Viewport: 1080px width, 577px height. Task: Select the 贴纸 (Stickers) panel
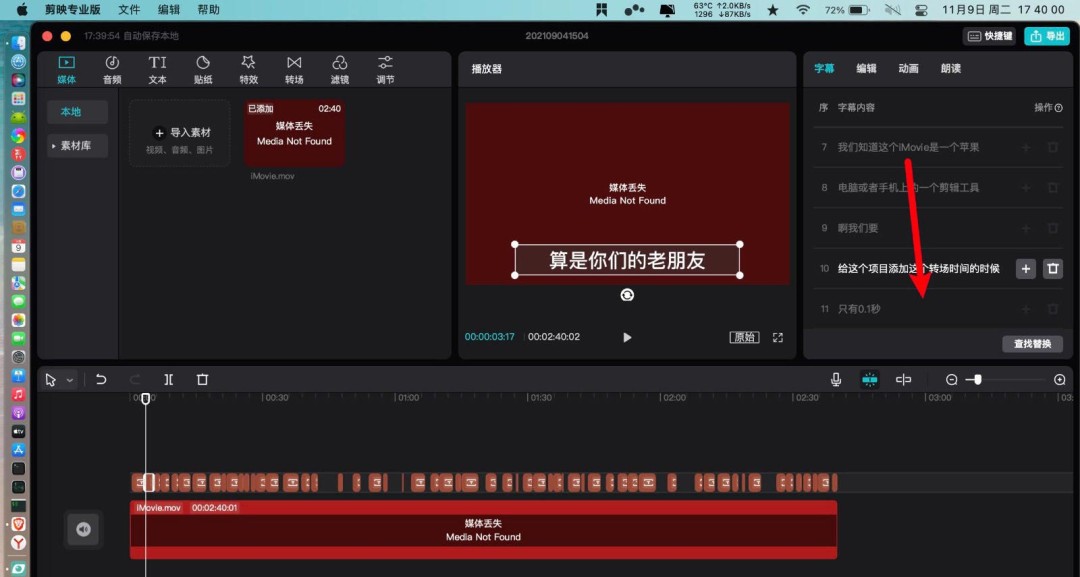coord(203,68)
